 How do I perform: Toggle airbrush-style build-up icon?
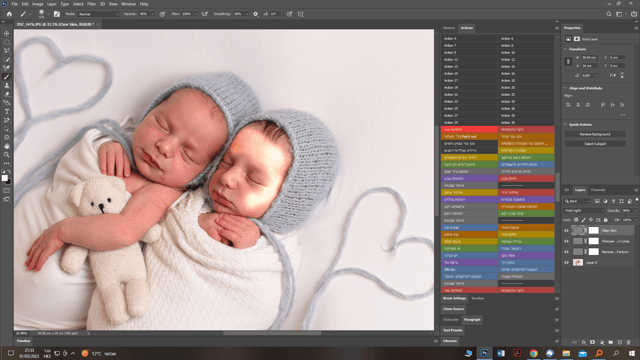pos(205,14)
